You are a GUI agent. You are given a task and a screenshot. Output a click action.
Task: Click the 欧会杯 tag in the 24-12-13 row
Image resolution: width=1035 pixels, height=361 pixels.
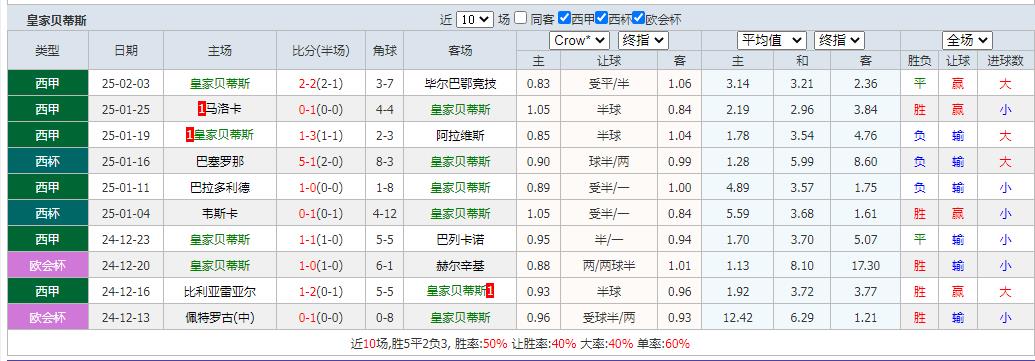tap(48, 317)
